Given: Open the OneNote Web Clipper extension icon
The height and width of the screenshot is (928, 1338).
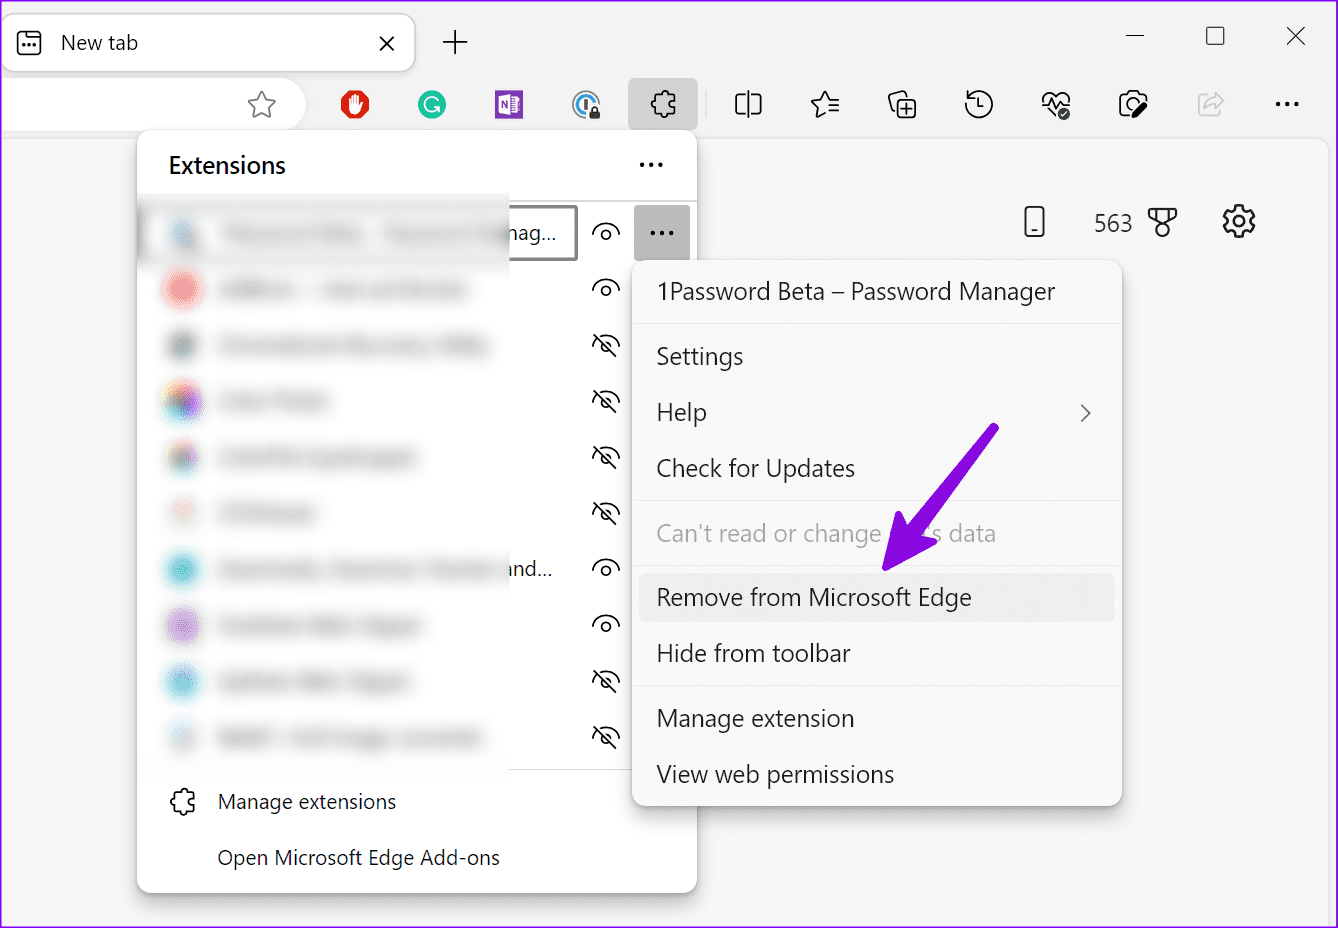Looking at the screenshot, I should click(x=509, y=104).
